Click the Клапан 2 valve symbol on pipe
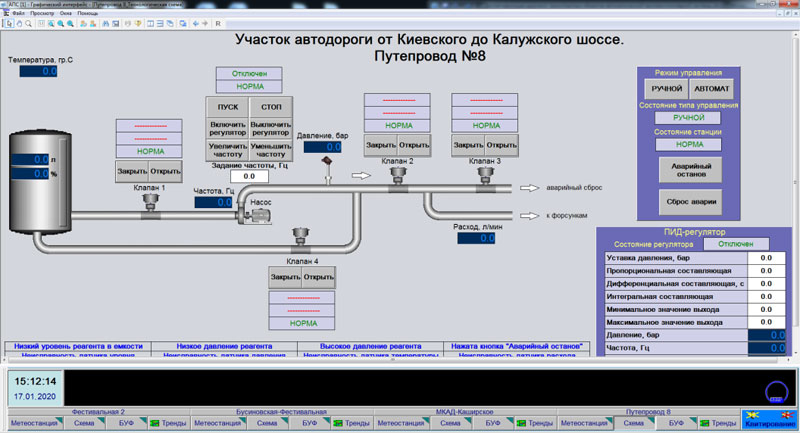This screenshot has width=800, height=433. [398, 179]
